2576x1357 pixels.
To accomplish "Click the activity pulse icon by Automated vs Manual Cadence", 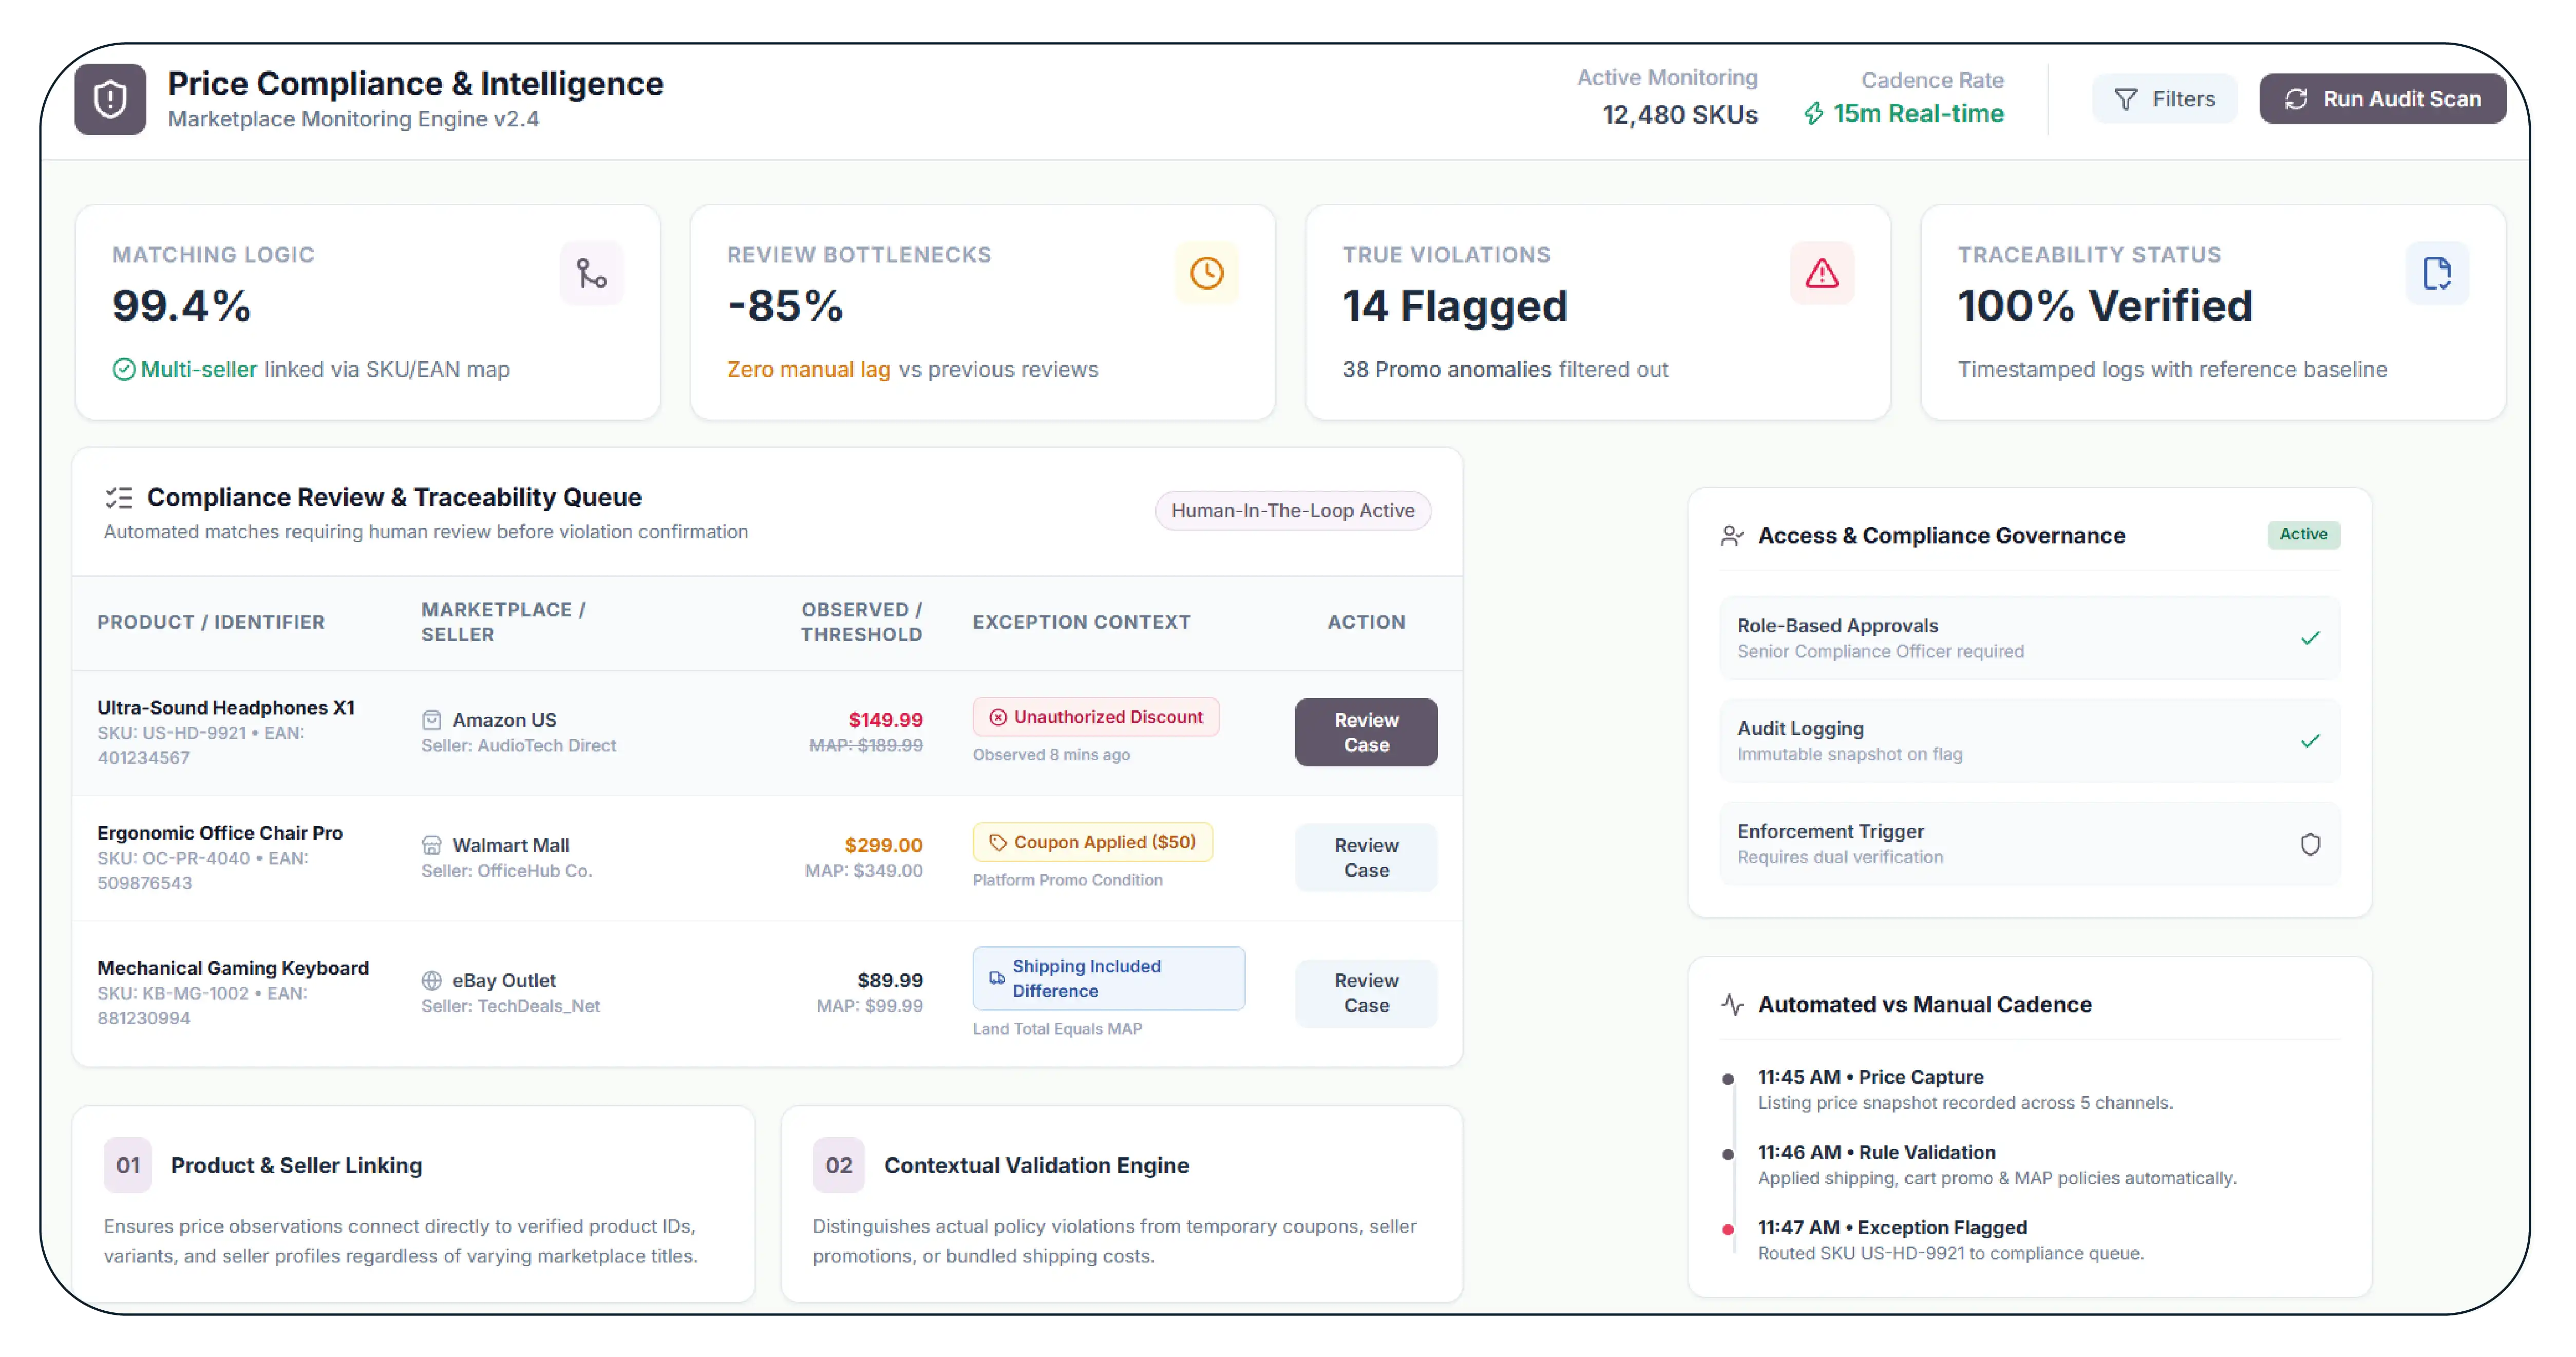I will 1732,1004.
